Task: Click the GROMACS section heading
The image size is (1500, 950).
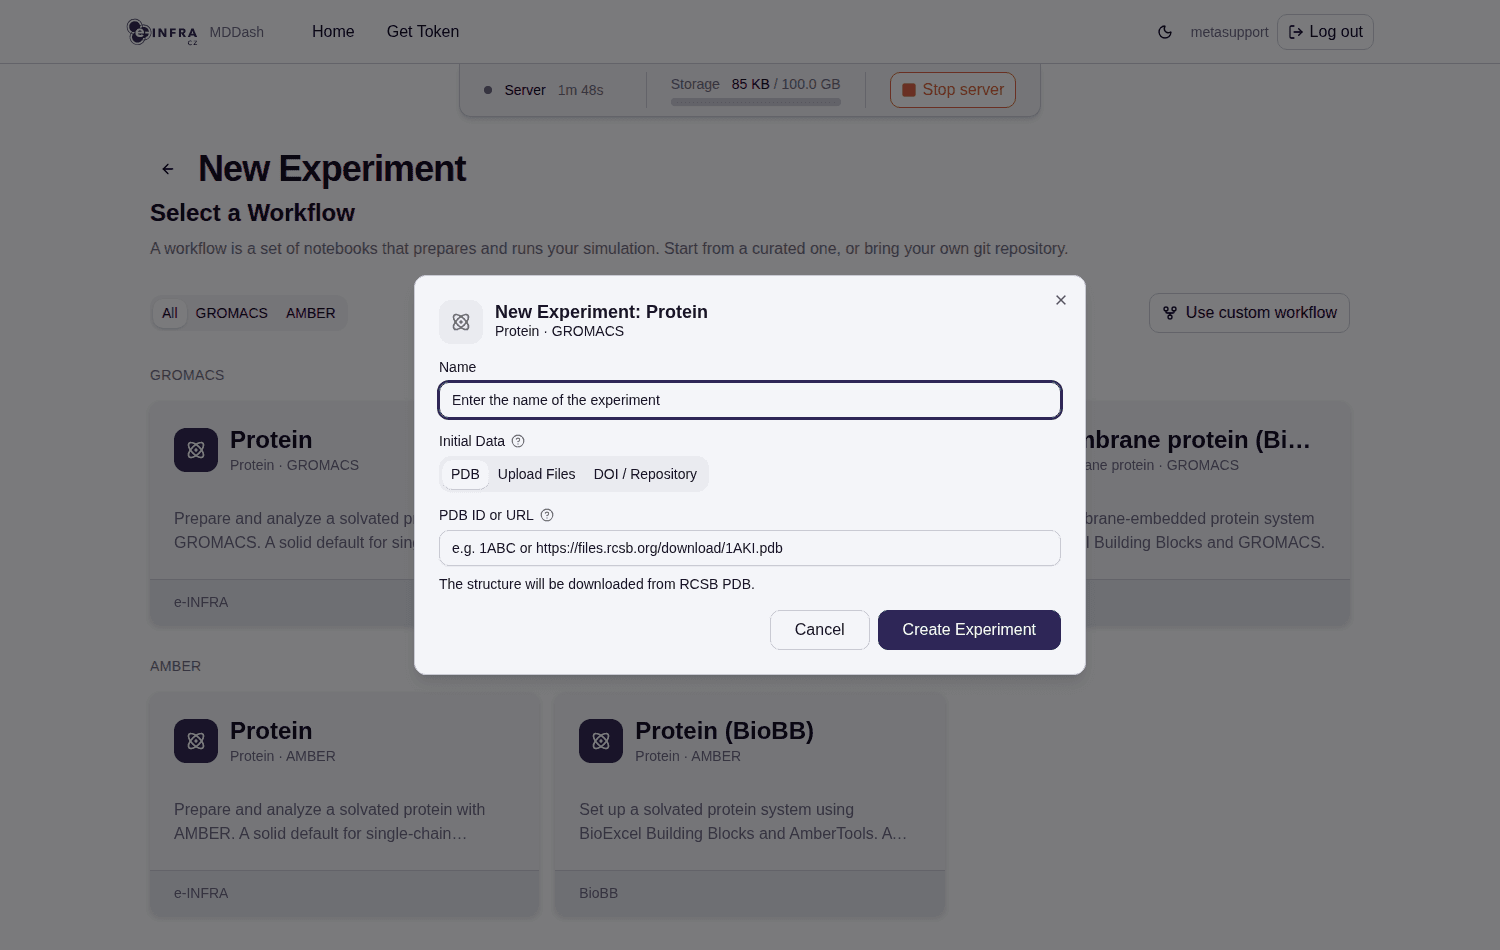Action: tap(187, 375)
